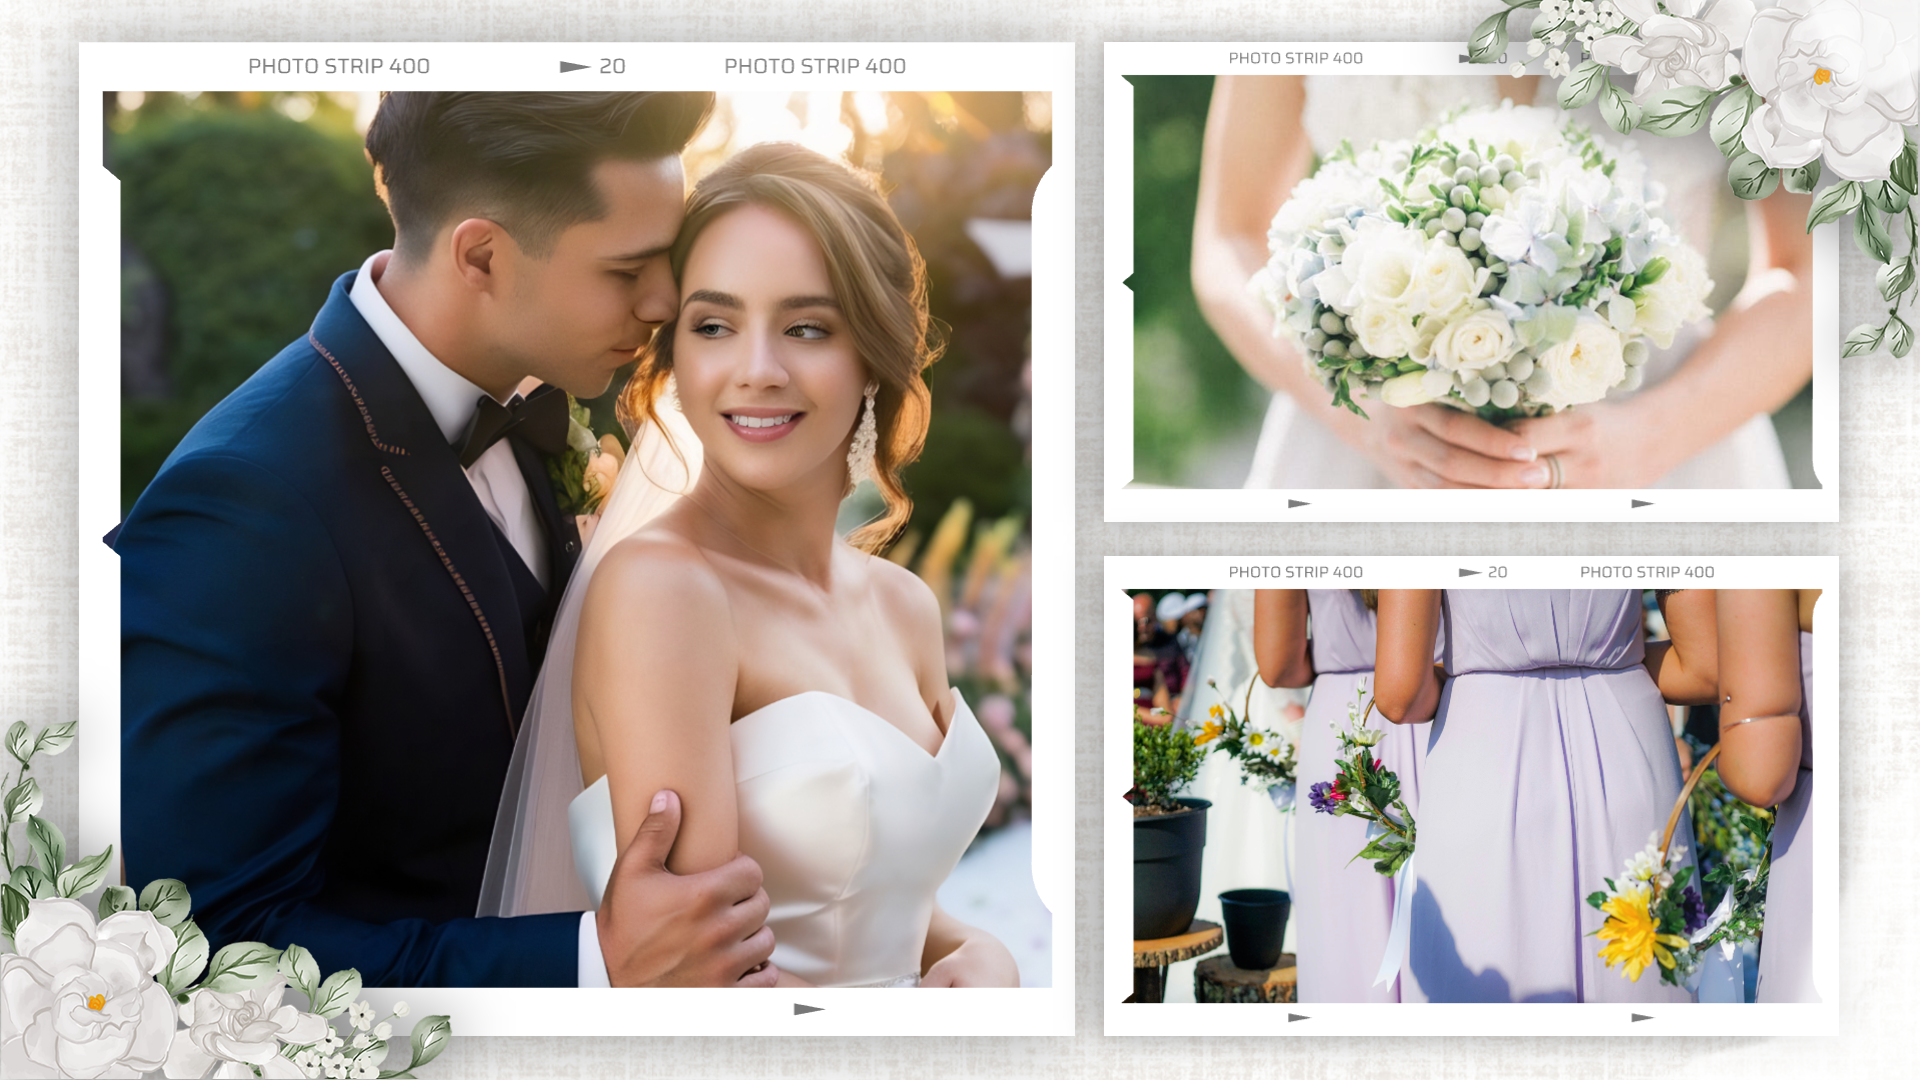This screenshot has height=1080, width=1920.
Task: Click the PHOTO STRIP 400 label above the bouquet photo
Action: tap(1295, 59)
